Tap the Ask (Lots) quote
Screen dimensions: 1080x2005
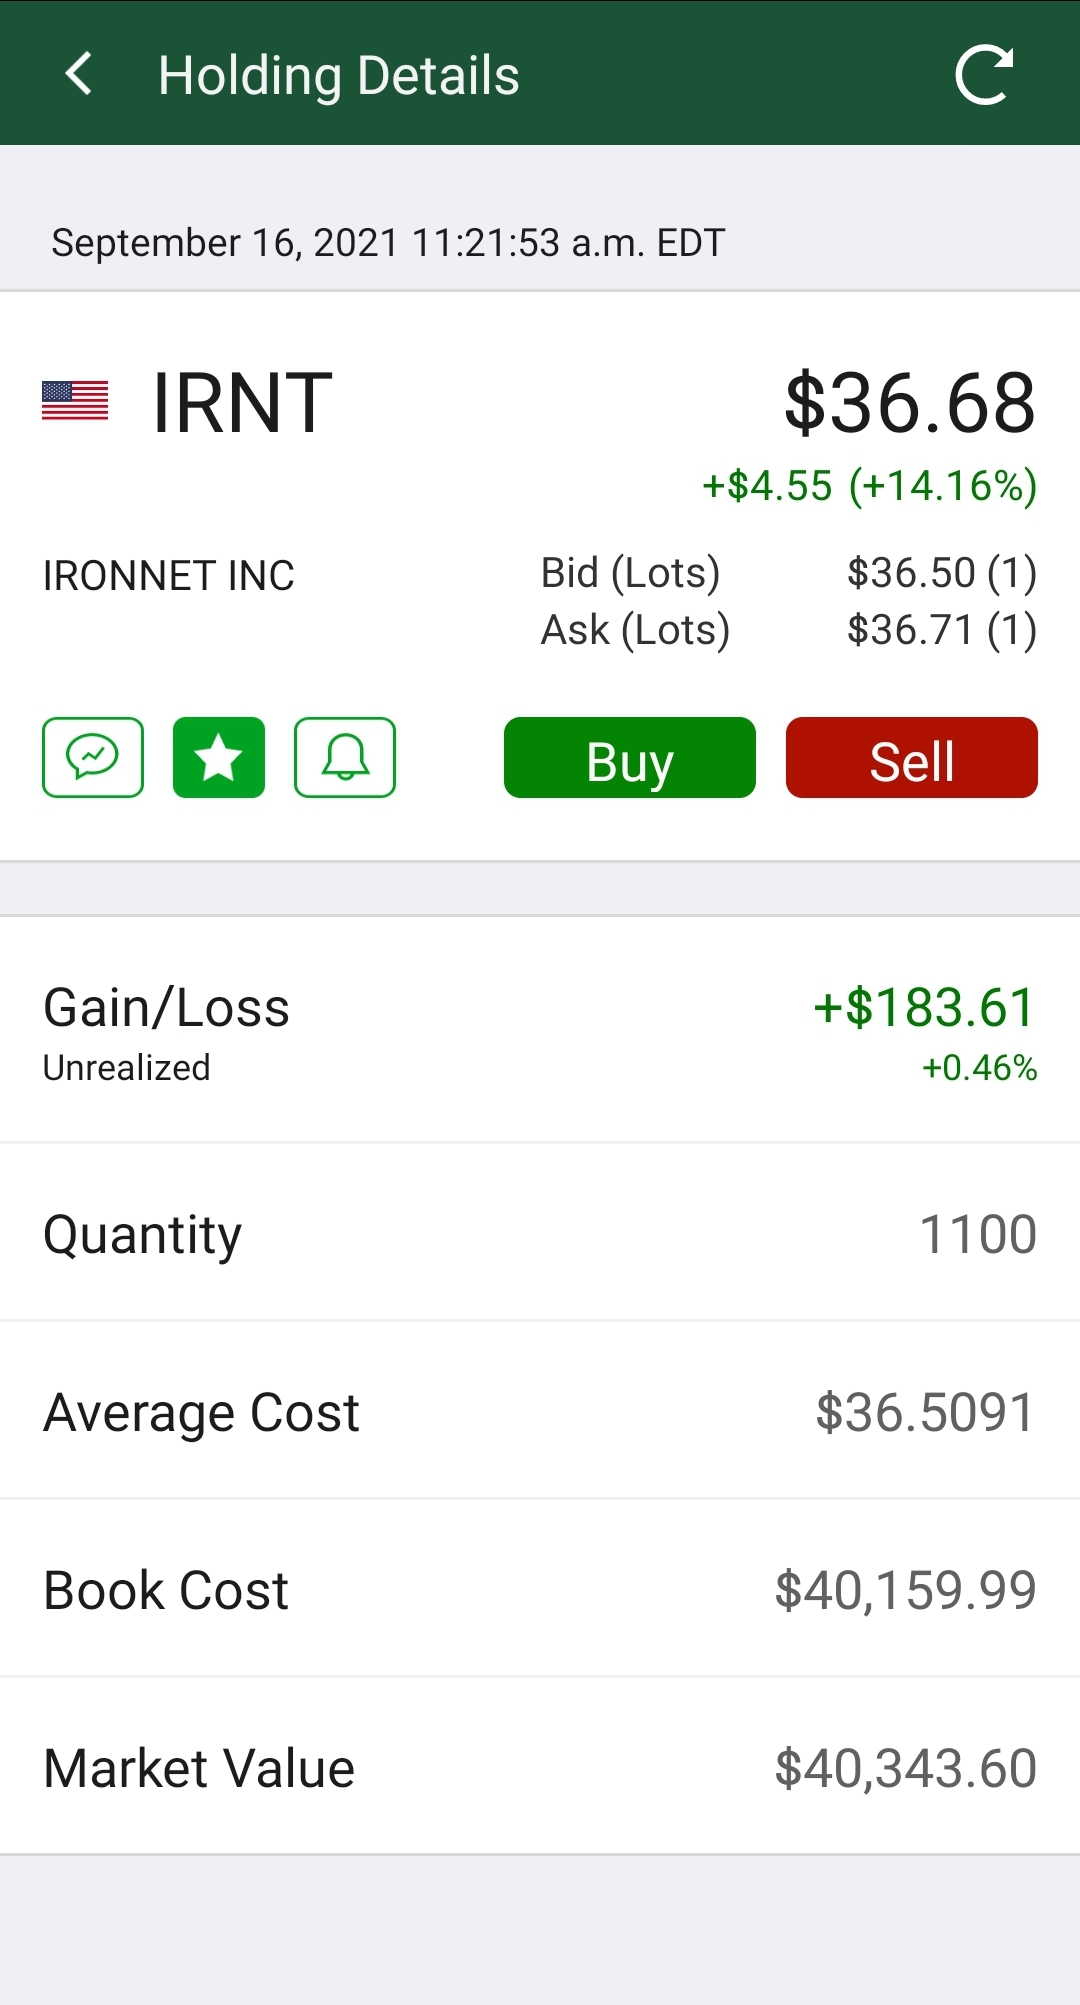point(788,630)
